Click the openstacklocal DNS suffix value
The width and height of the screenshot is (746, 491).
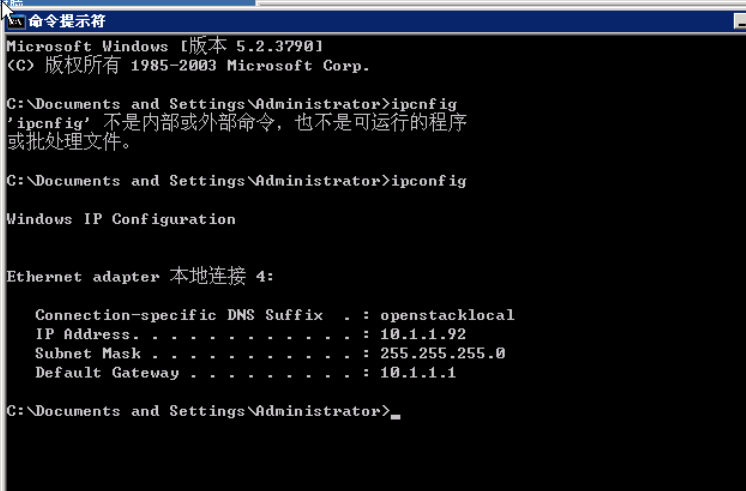(447, 315)
